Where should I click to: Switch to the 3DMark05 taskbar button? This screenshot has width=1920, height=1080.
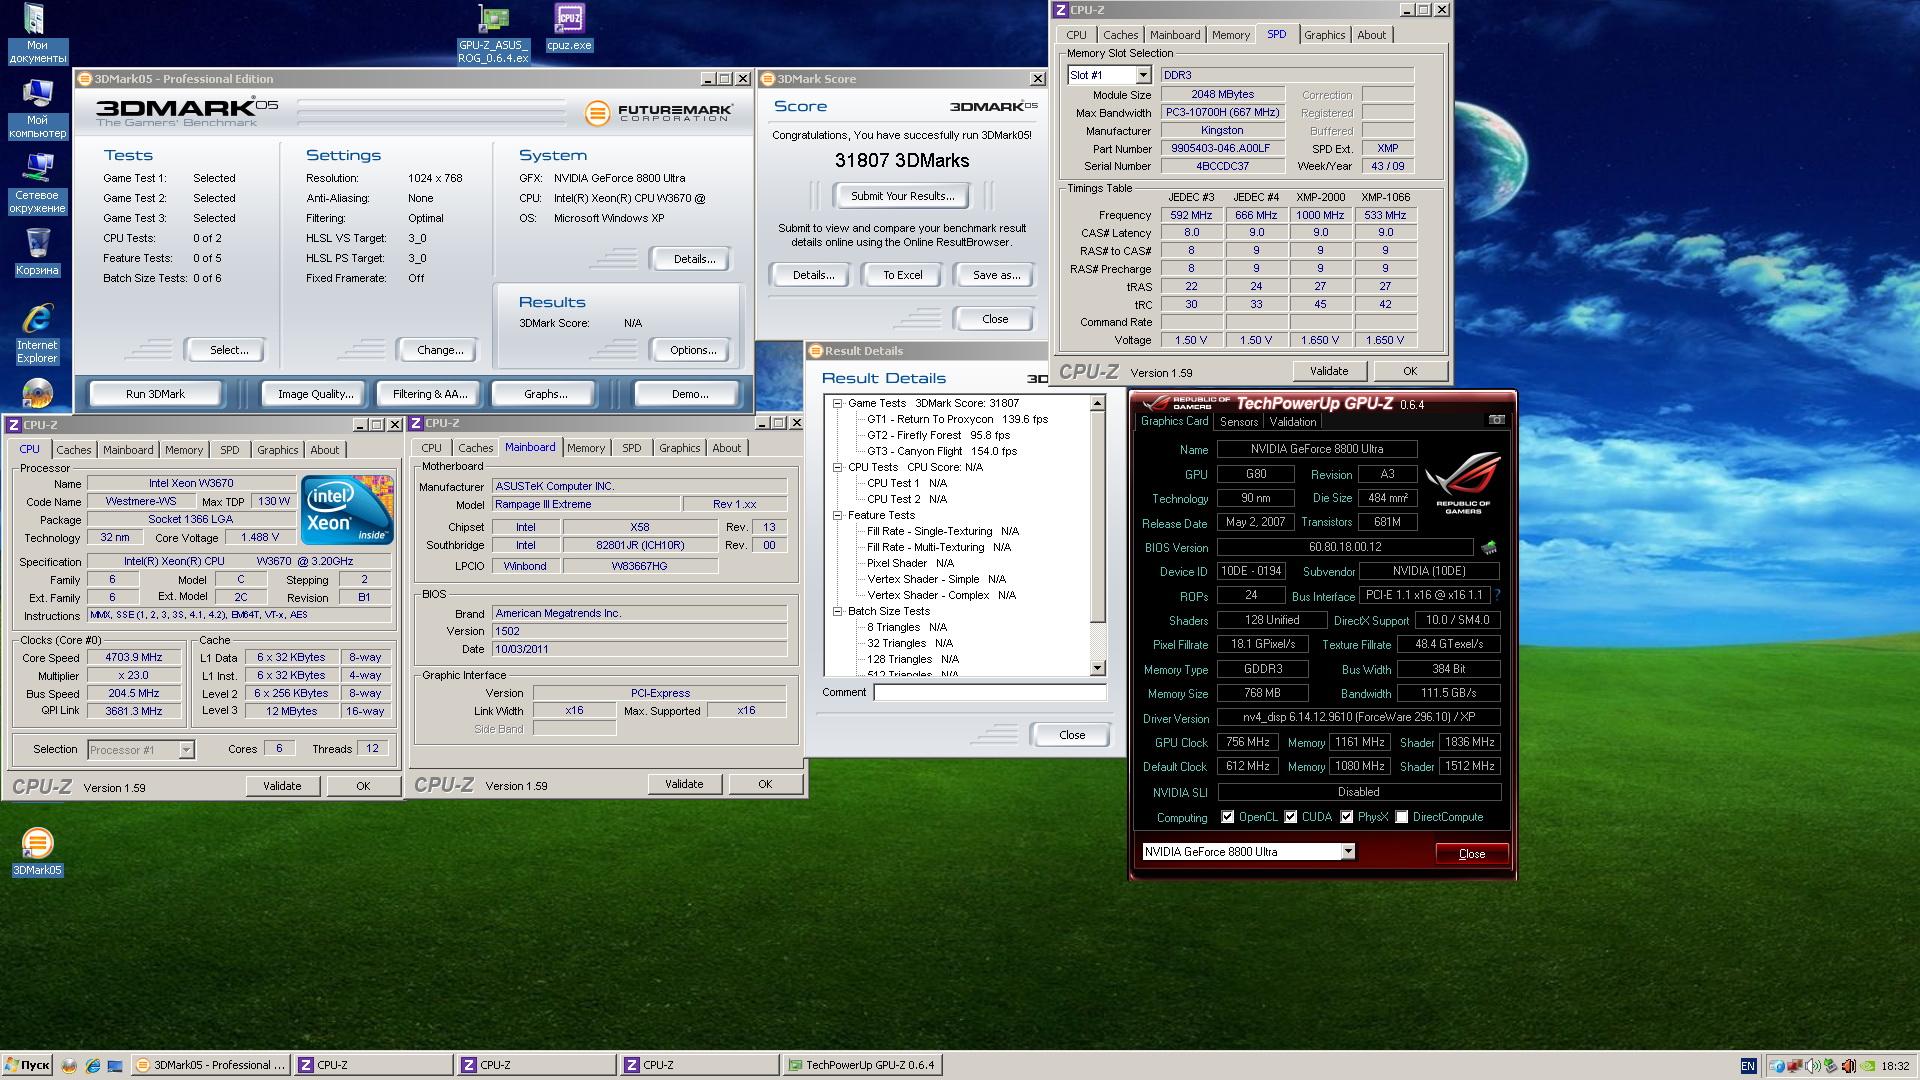(210, 1066)
